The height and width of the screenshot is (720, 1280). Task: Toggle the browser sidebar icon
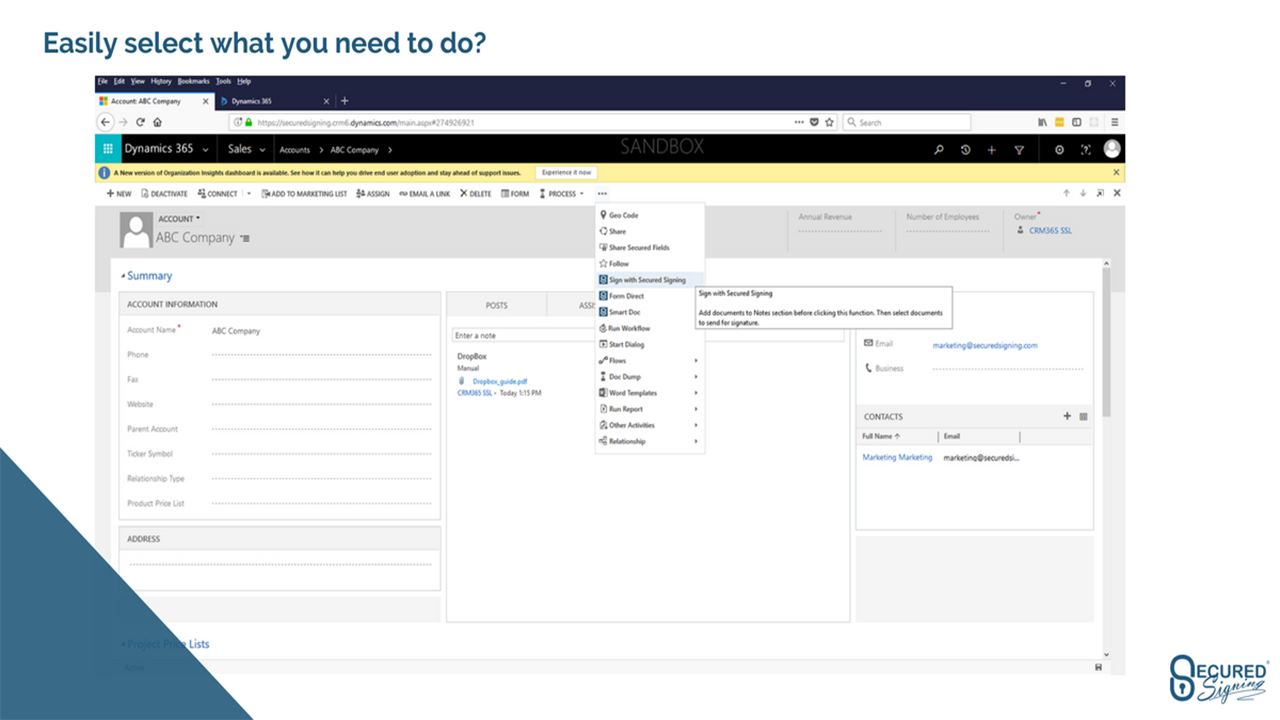click(x=1077, y=122)
